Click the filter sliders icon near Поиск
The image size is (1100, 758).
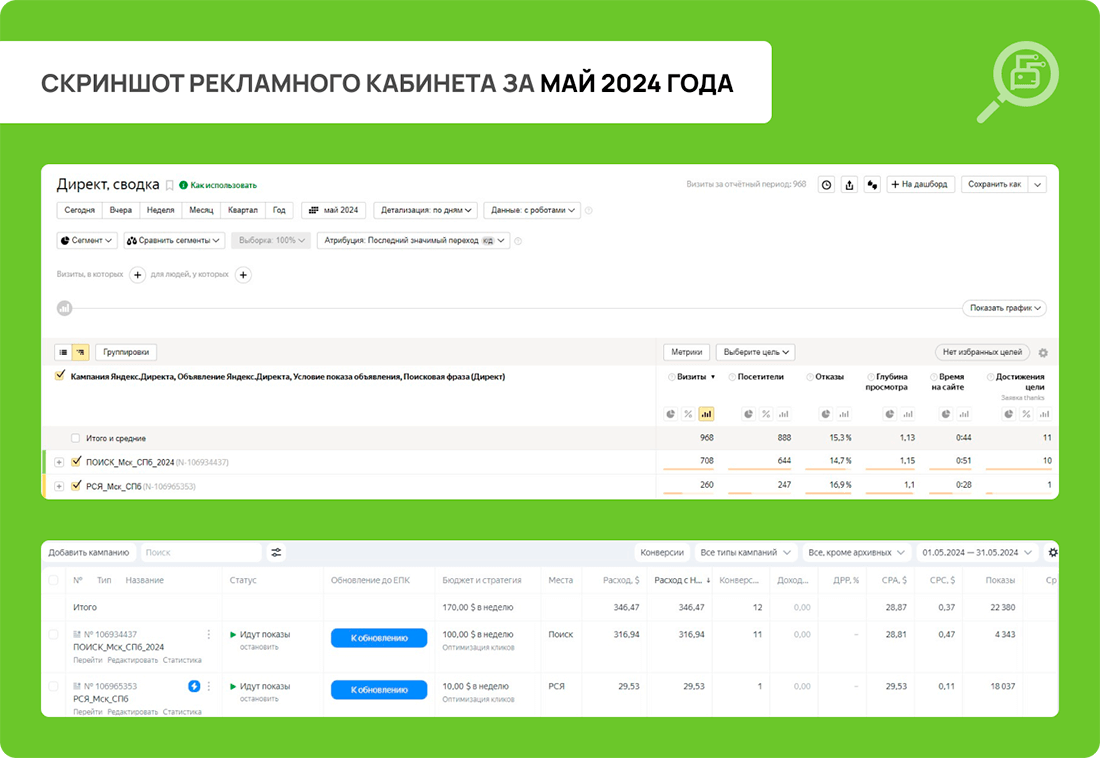click(x=276, y=552)
